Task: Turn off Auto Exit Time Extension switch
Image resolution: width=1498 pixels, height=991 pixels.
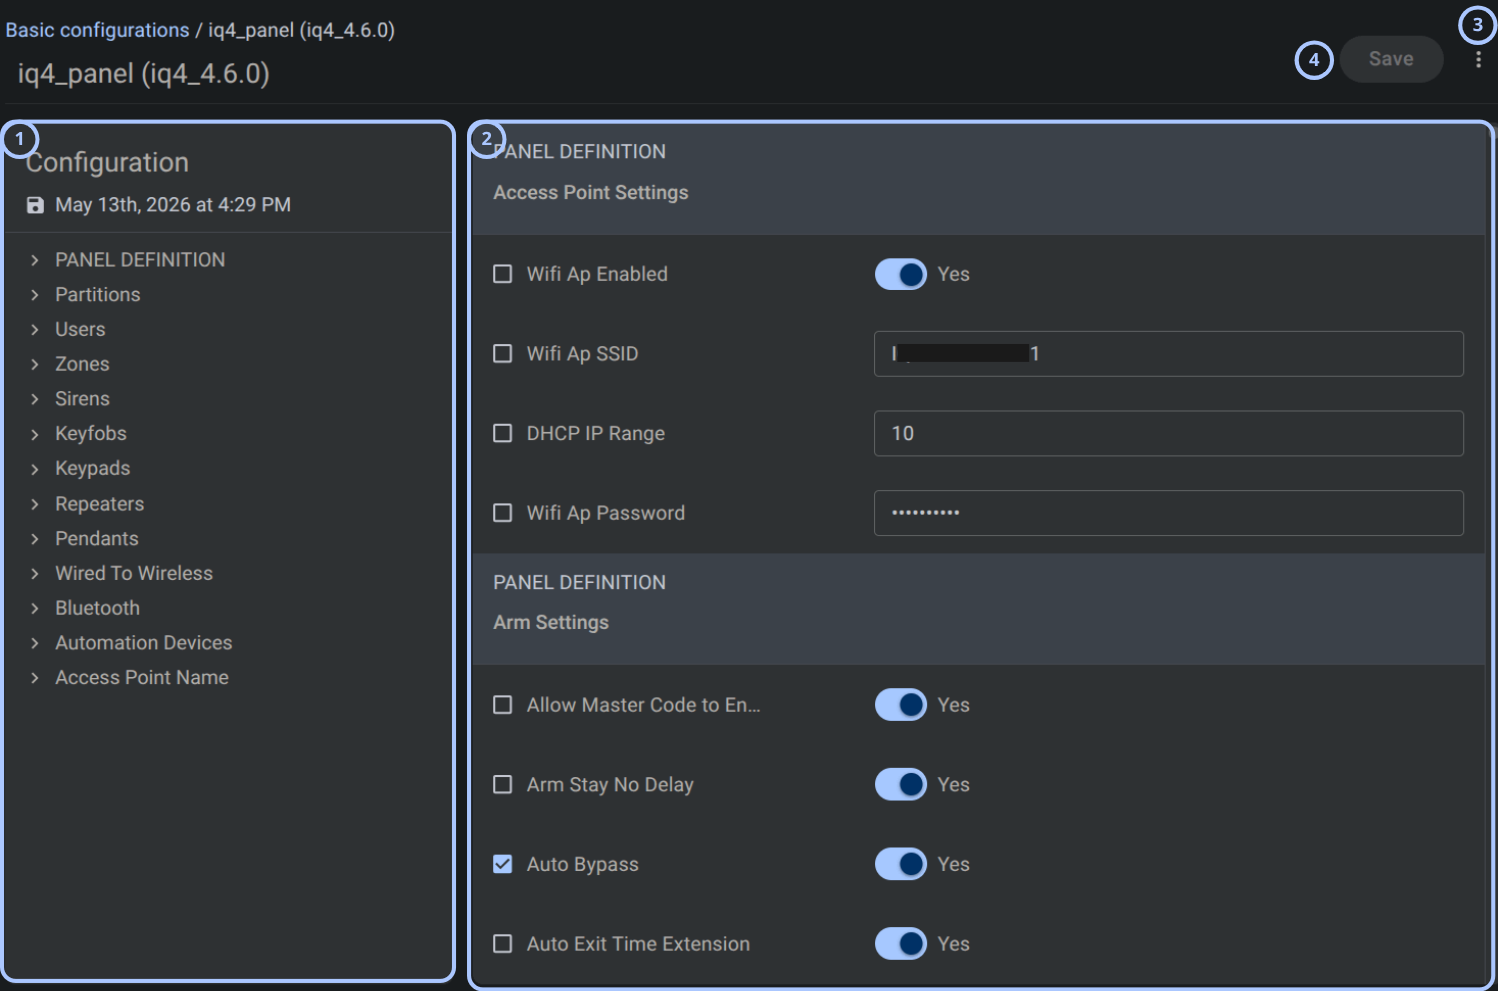Action: pos(901,944)
